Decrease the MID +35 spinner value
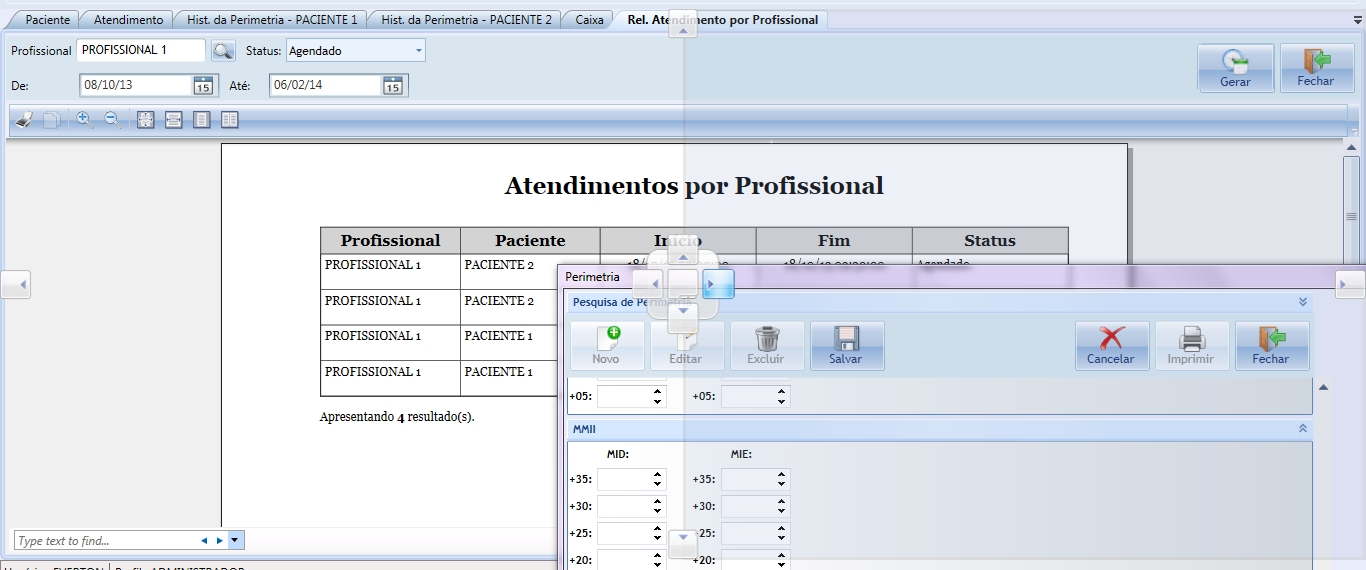Screen dimensions: 1366x570 click(x=658, y=485)
